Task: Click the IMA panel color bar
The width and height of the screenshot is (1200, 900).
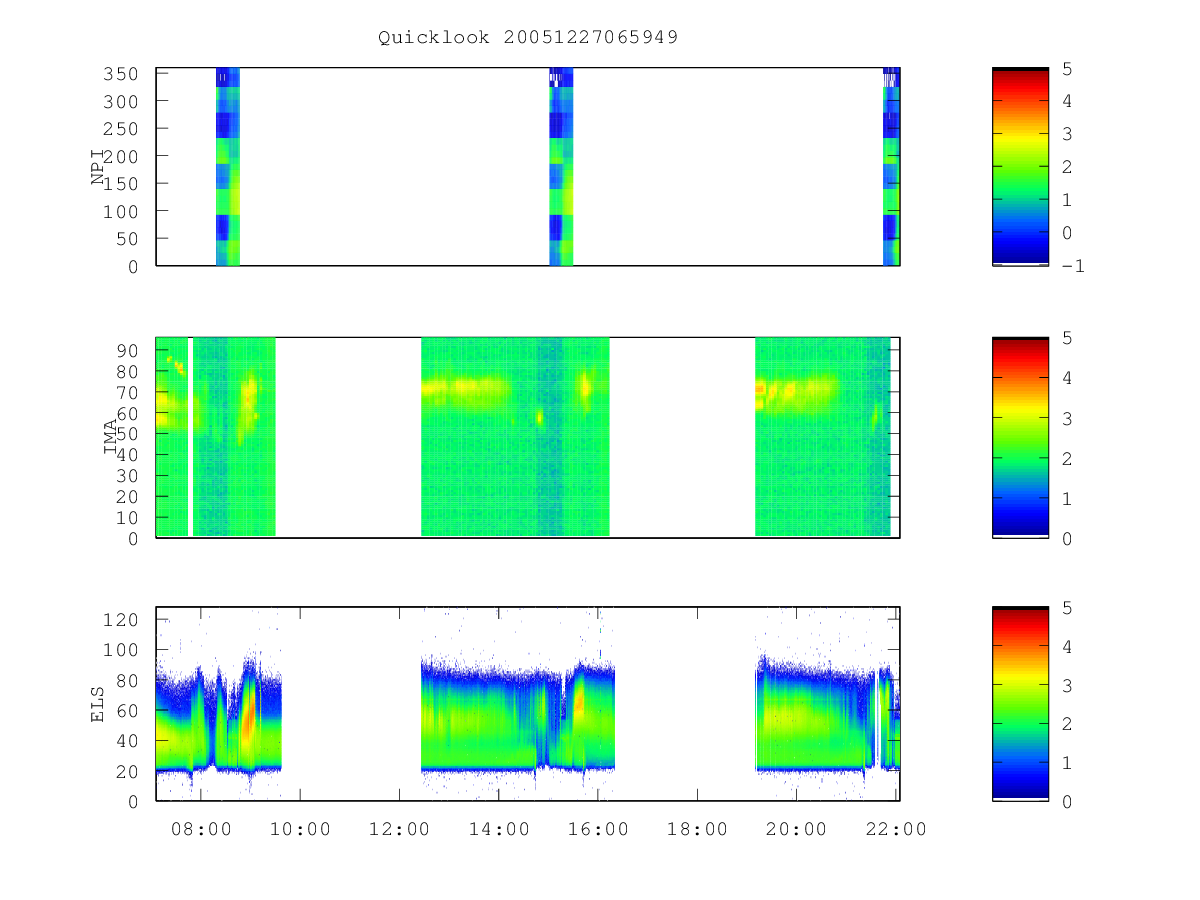Action: (1020, 437)
